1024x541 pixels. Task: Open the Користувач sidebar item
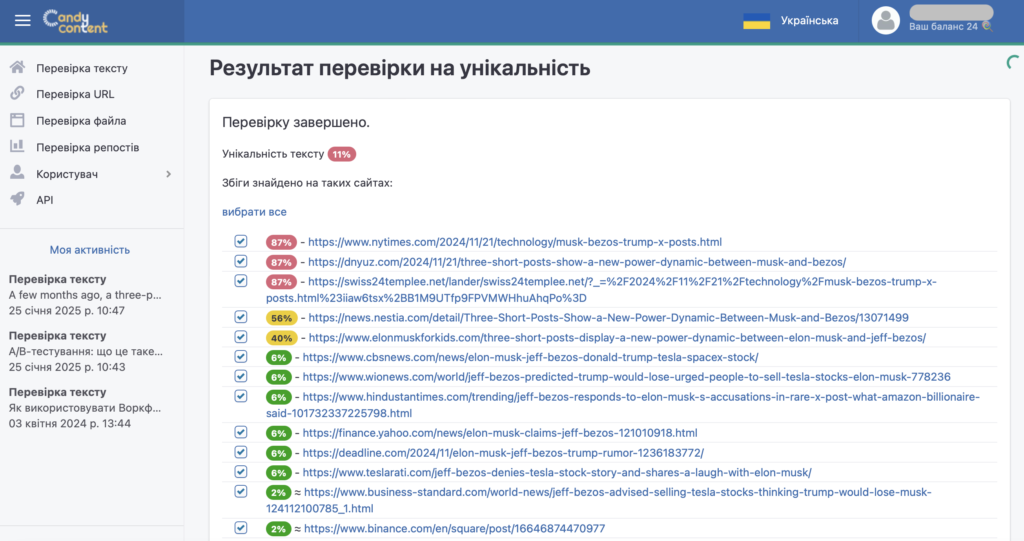click(x=67, y=174)
